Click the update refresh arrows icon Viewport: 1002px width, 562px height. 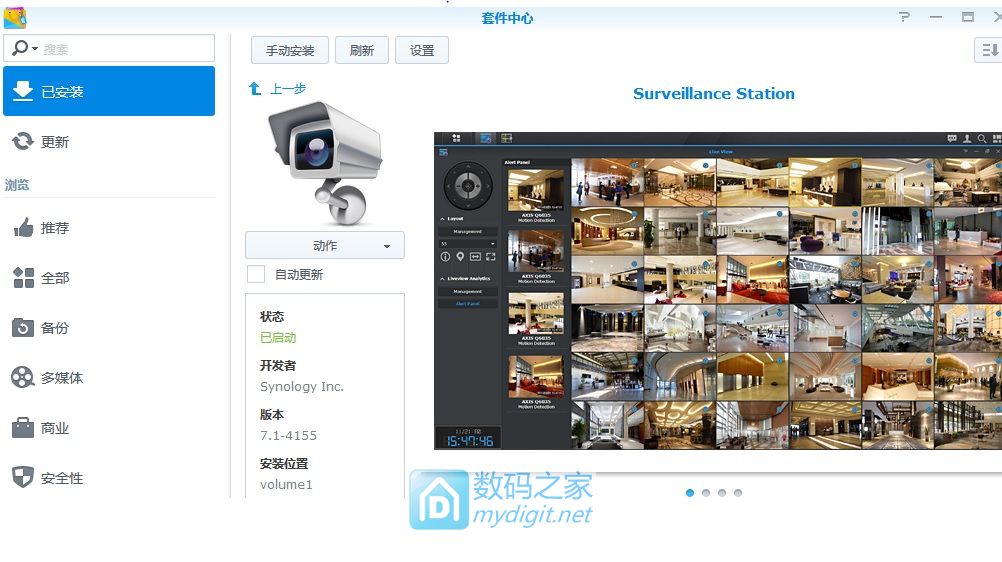pos(23,141)
